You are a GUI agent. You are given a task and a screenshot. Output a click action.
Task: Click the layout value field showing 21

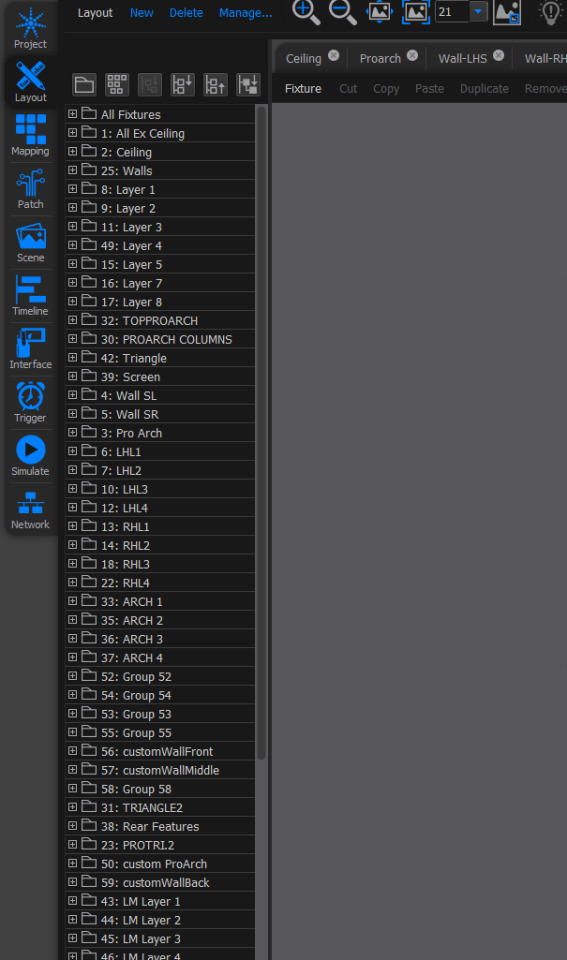point(452,12)
